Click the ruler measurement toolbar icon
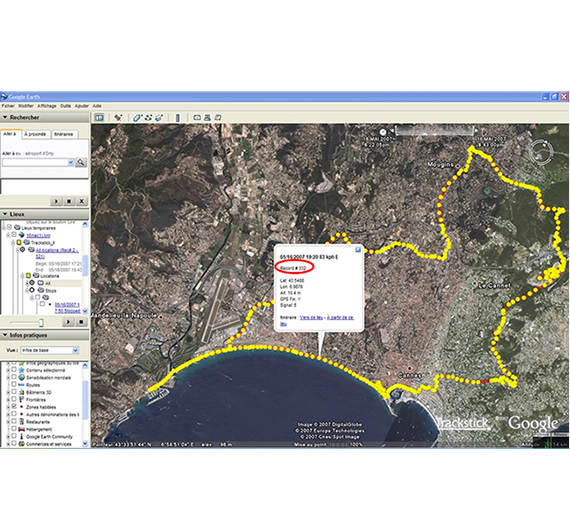 click(x=178, y=117)
